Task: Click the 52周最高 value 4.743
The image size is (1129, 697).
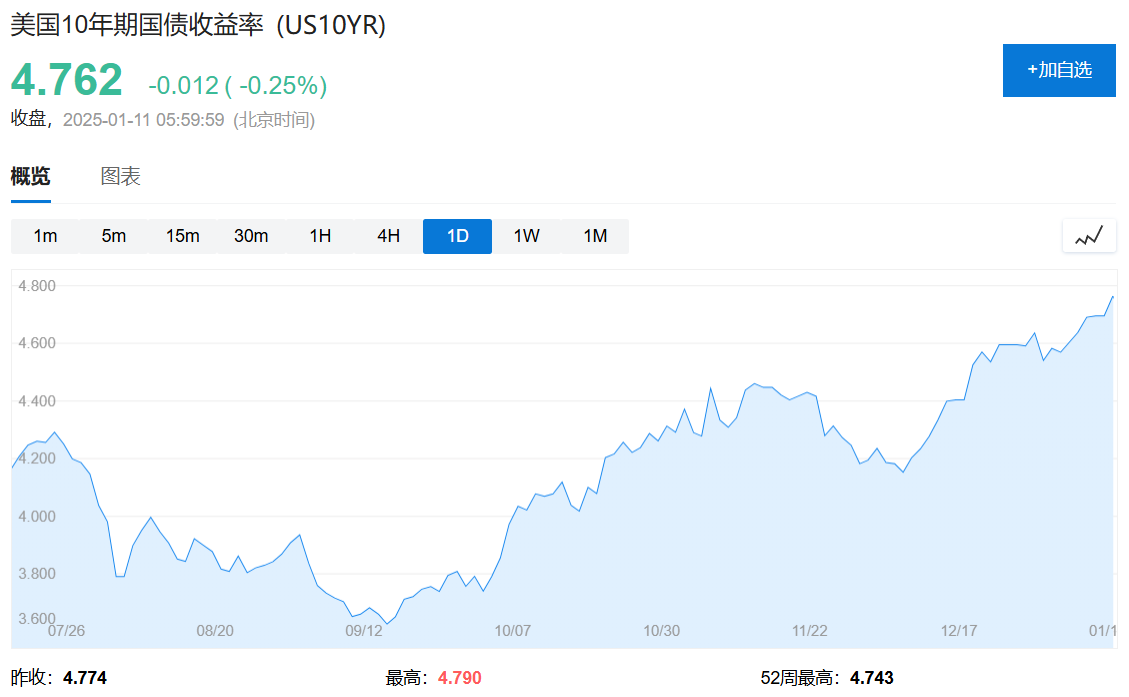Action: [872, 678]
